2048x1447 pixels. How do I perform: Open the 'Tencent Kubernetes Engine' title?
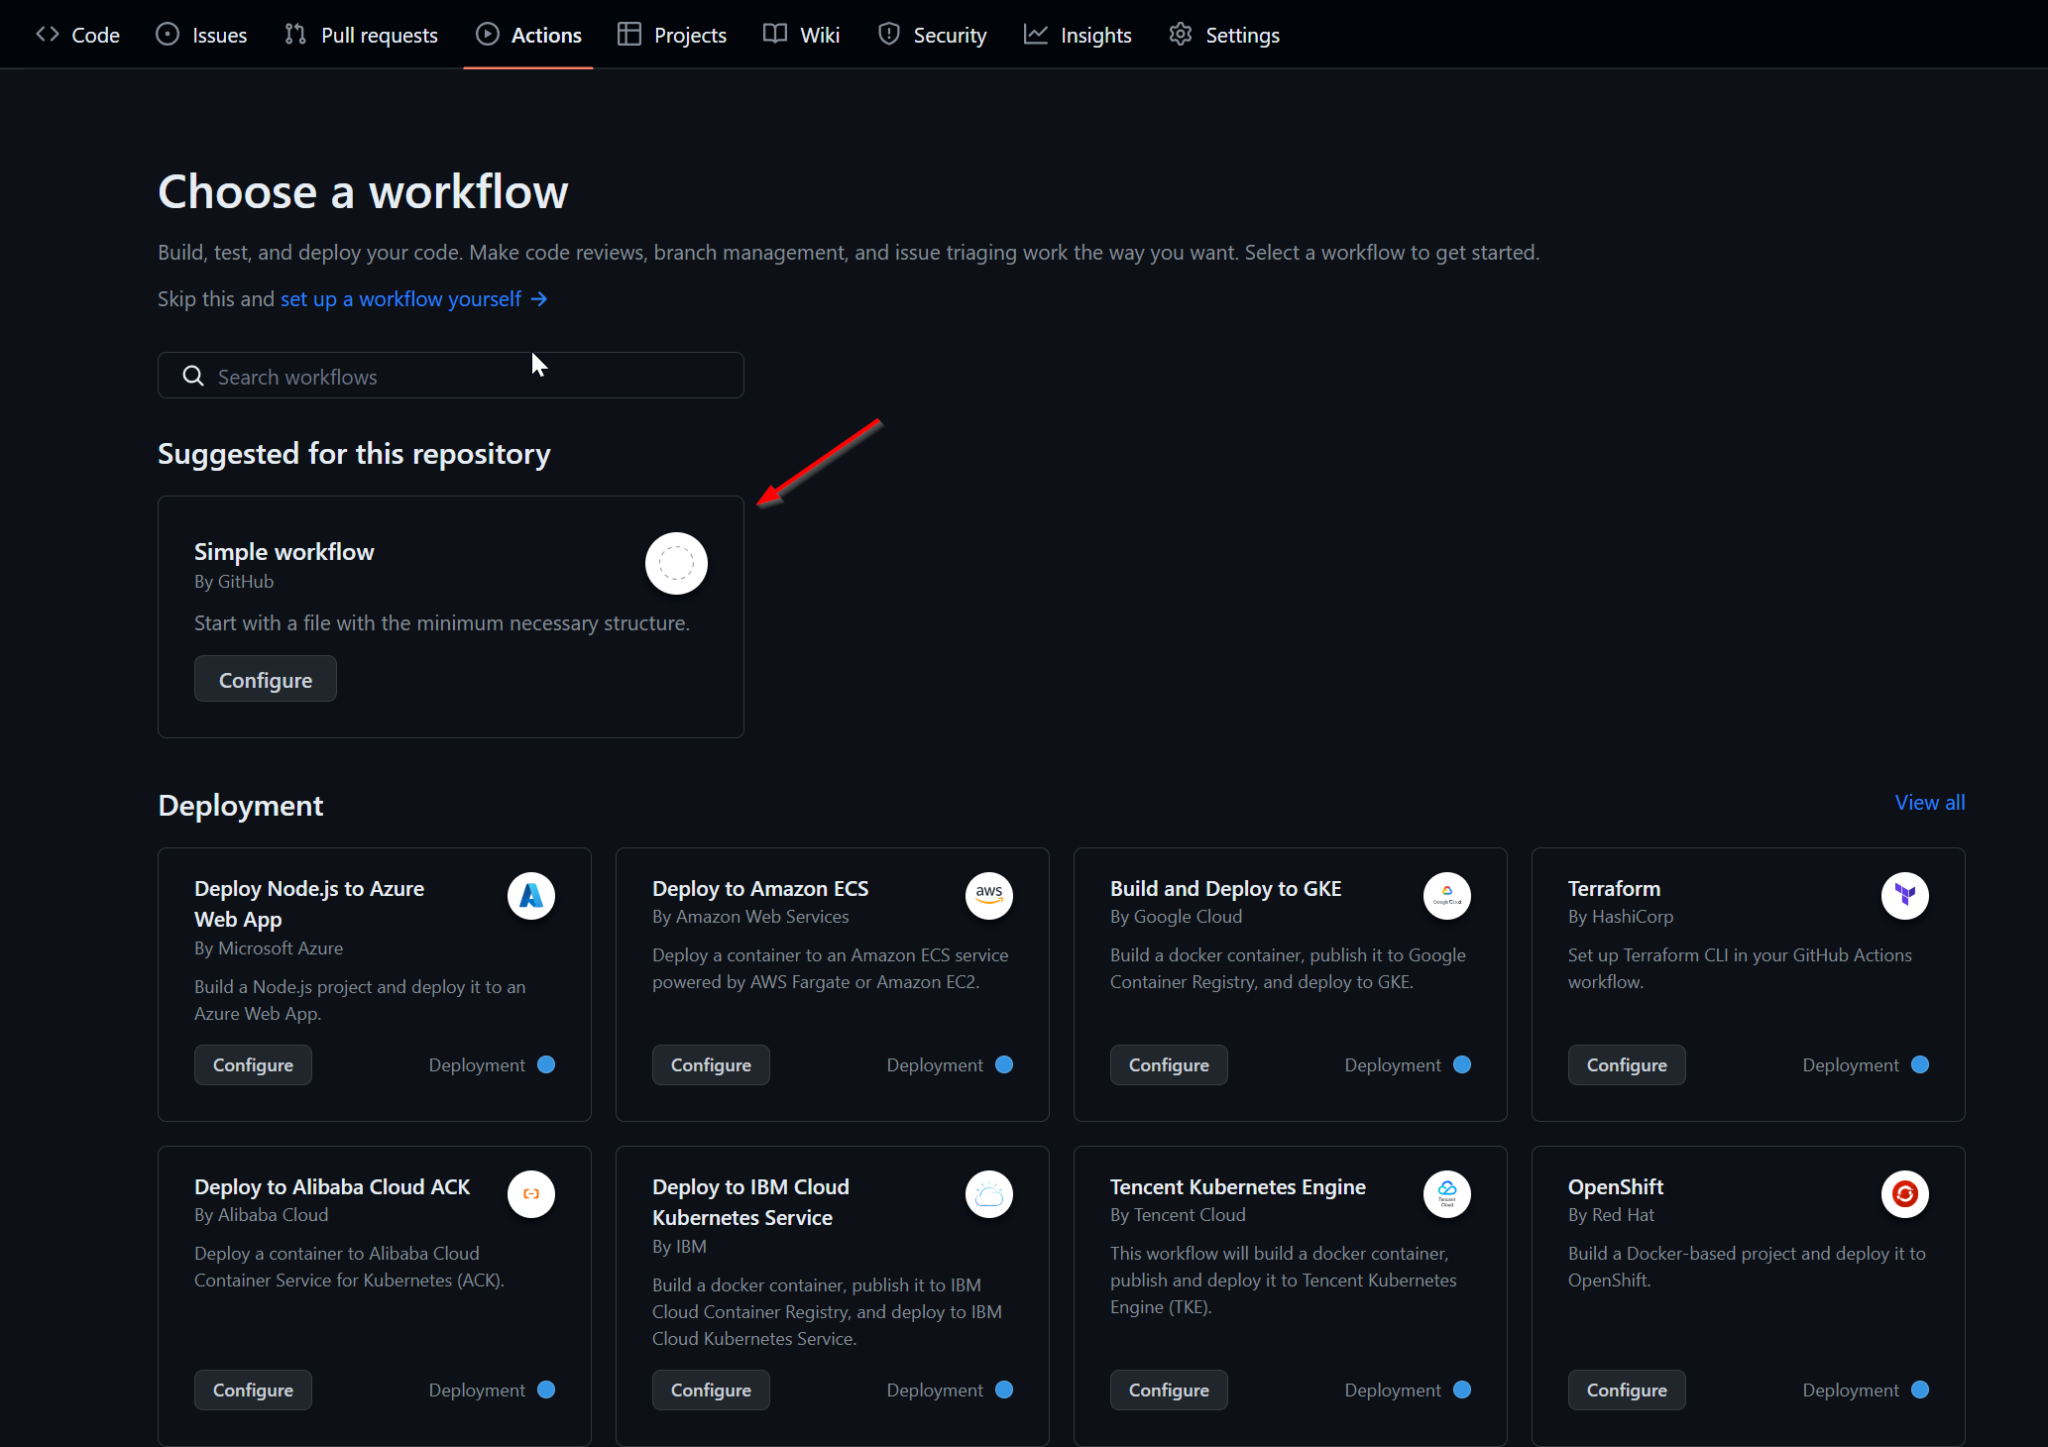click(1238, 1187)
